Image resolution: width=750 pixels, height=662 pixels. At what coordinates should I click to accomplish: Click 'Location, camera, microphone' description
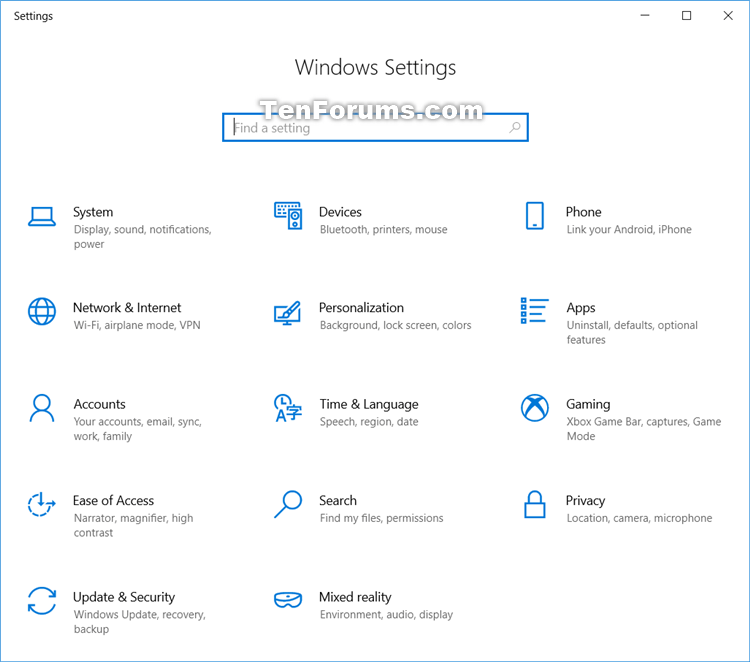point(640,518)
